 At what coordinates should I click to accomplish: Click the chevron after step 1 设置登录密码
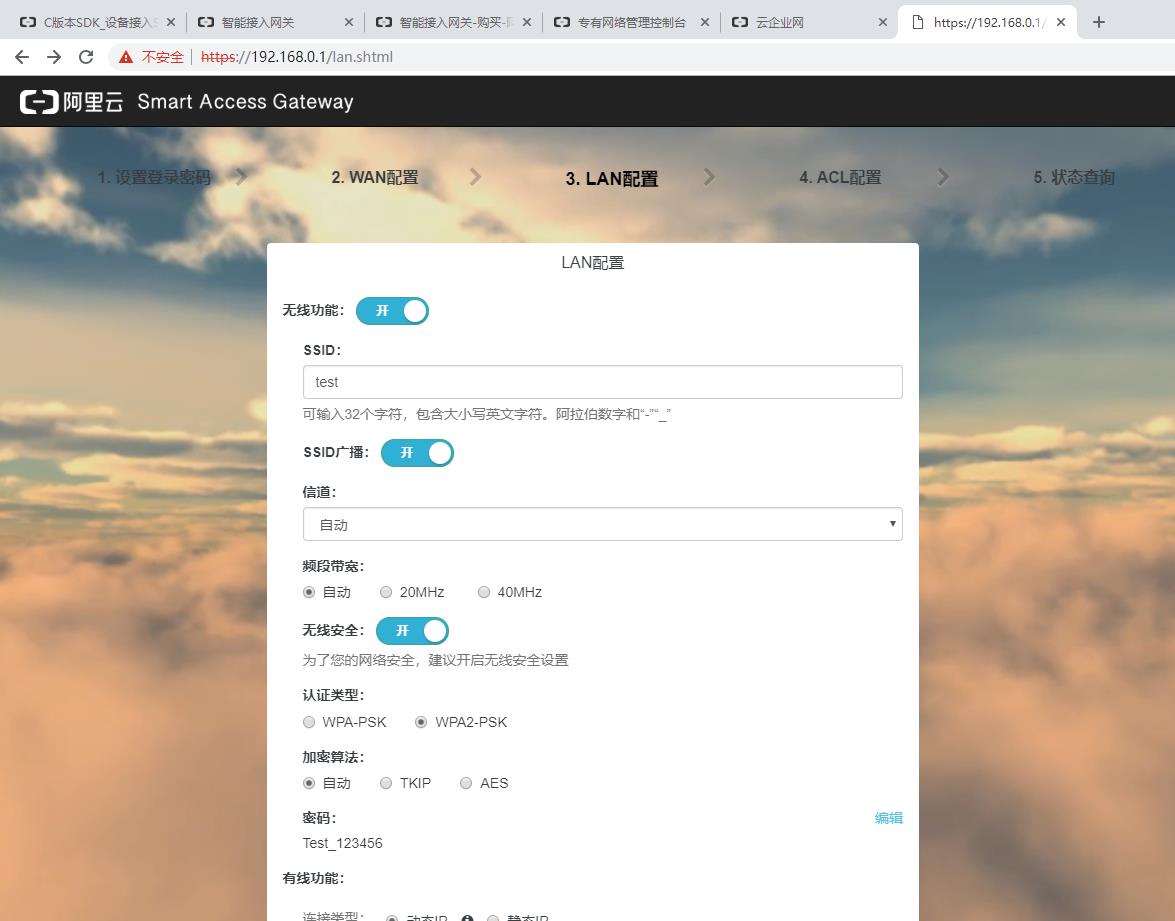[x=241, y=177]
